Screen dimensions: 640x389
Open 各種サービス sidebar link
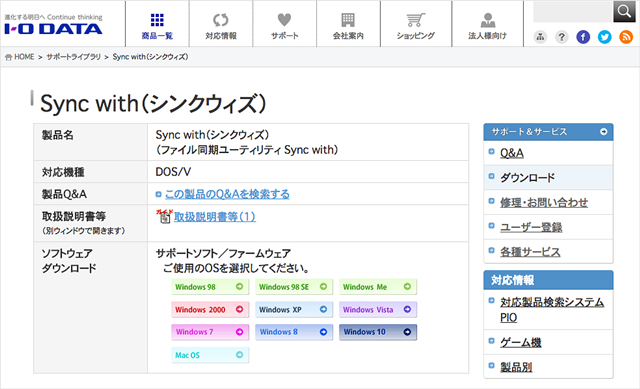pos(530,252)
